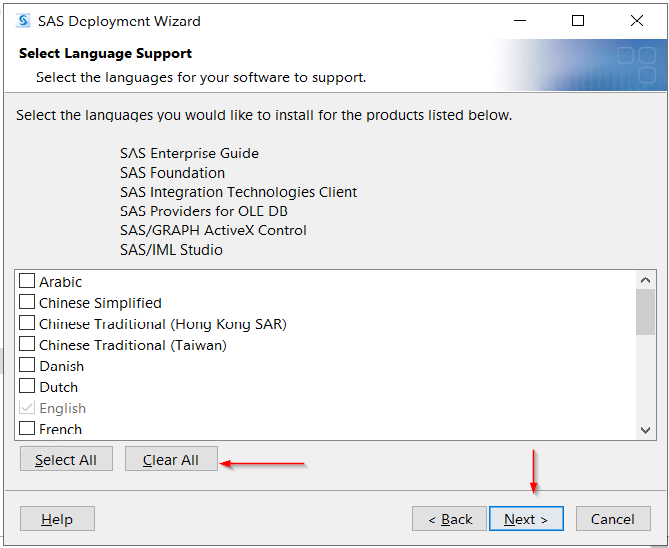669x548 pixels.
Task: Go to previous step with Back
Action: [449, 519]
